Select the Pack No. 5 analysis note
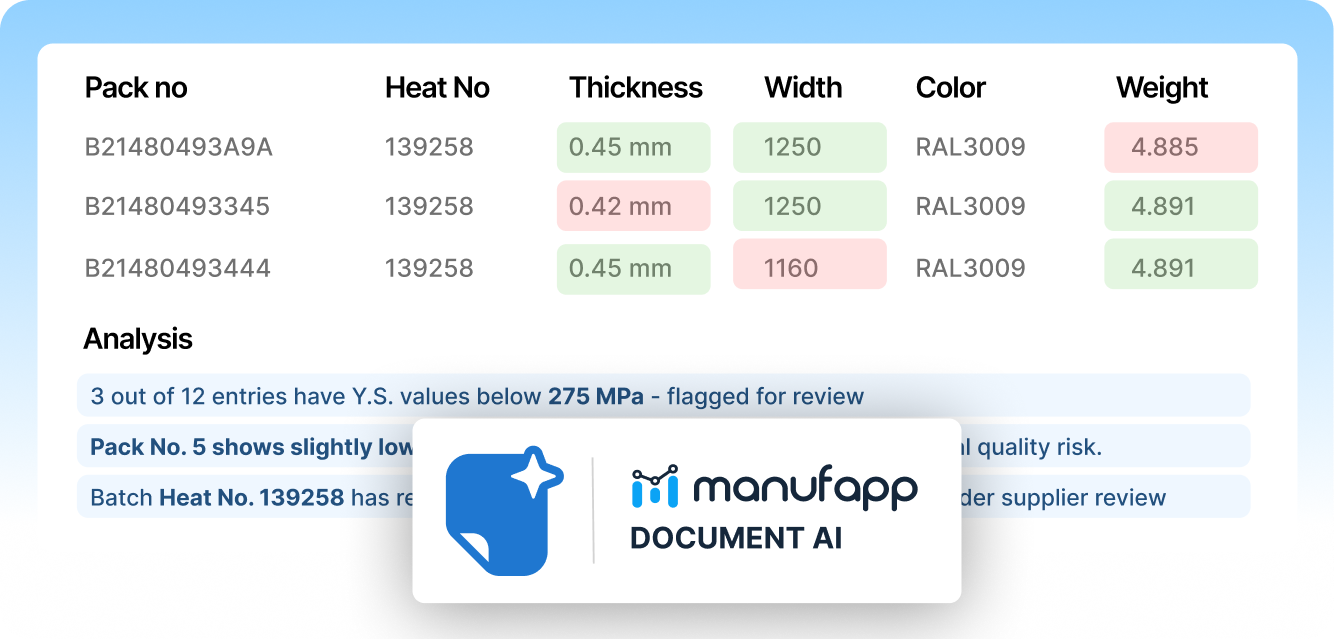 [250, 447]
